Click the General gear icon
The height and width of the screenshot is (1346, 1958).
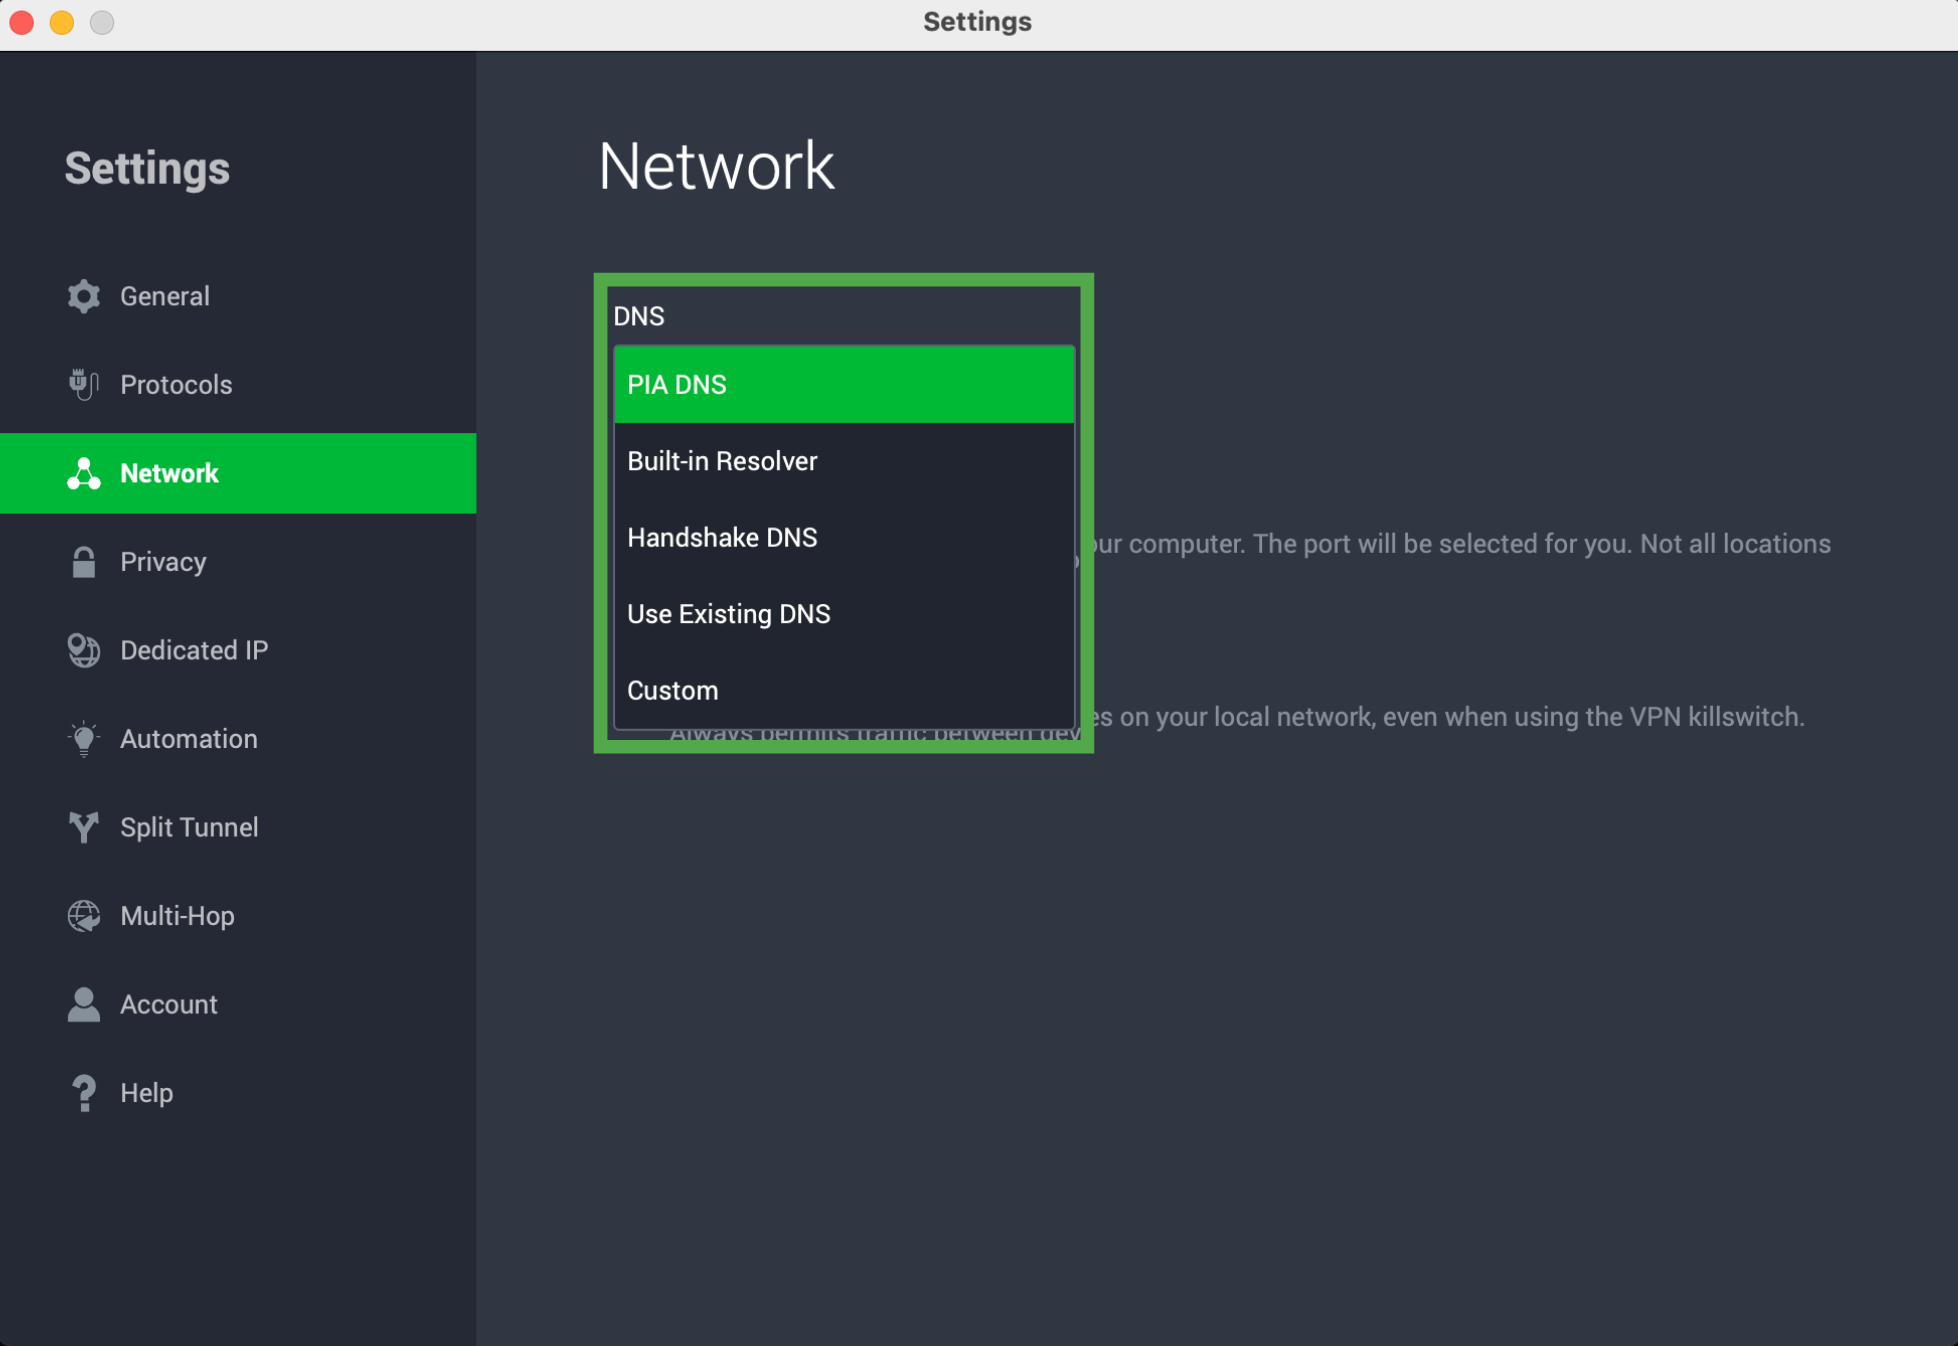click(x=84, y=296)
